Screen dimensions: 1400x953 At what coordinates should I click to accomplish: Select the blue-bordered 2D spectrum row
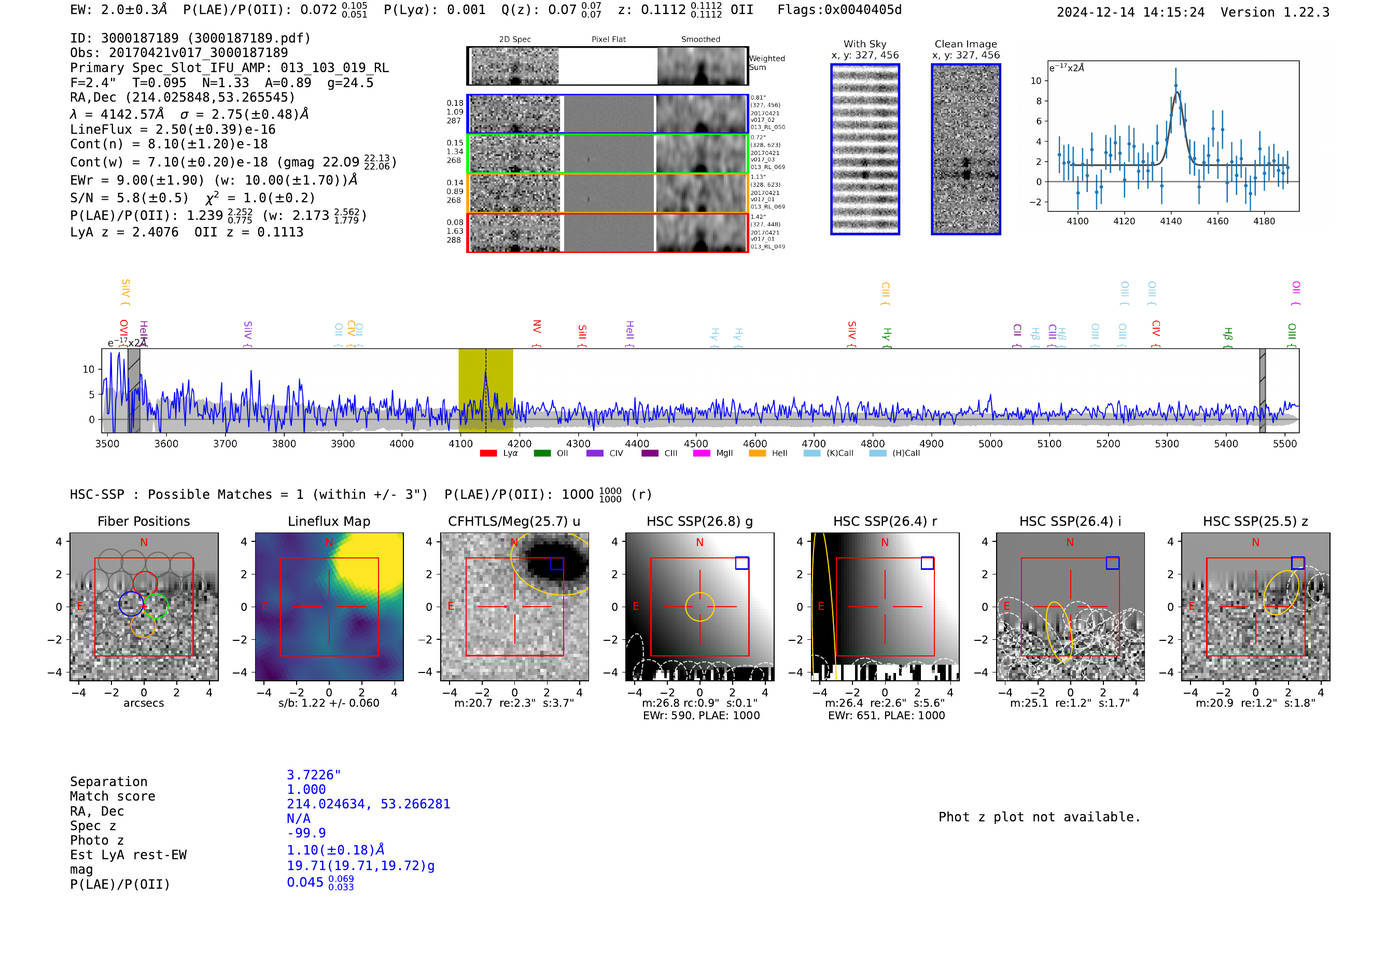[x=608, y=114]
